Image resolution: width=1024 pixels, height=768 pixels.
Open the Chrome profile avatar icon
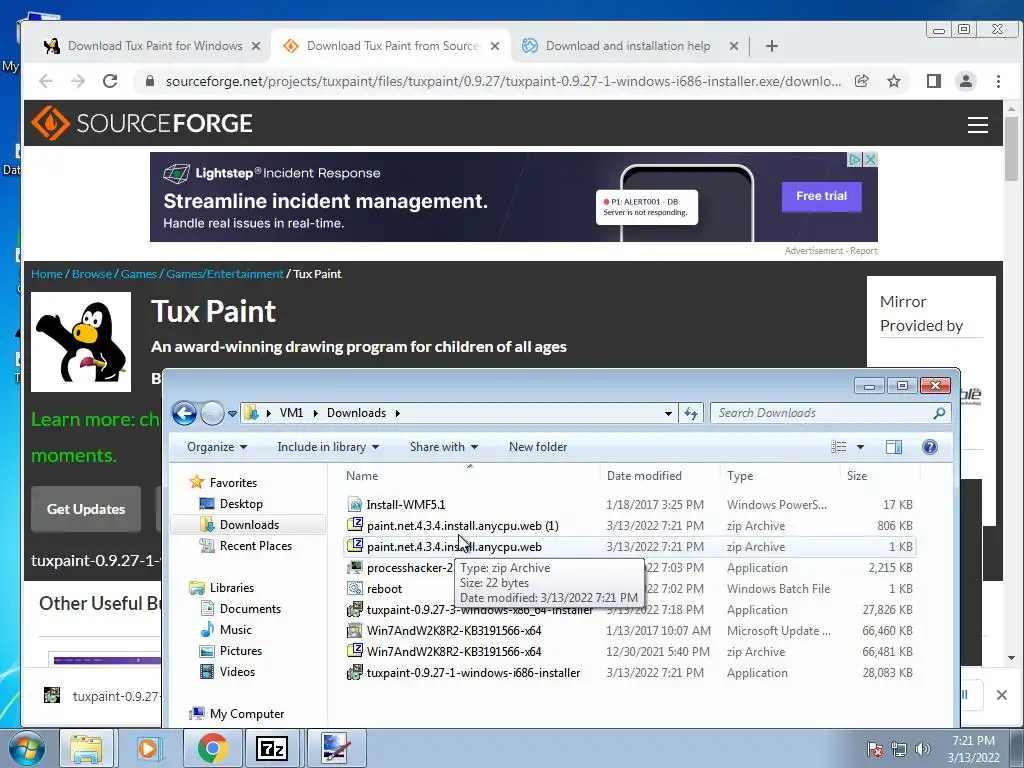965,81
